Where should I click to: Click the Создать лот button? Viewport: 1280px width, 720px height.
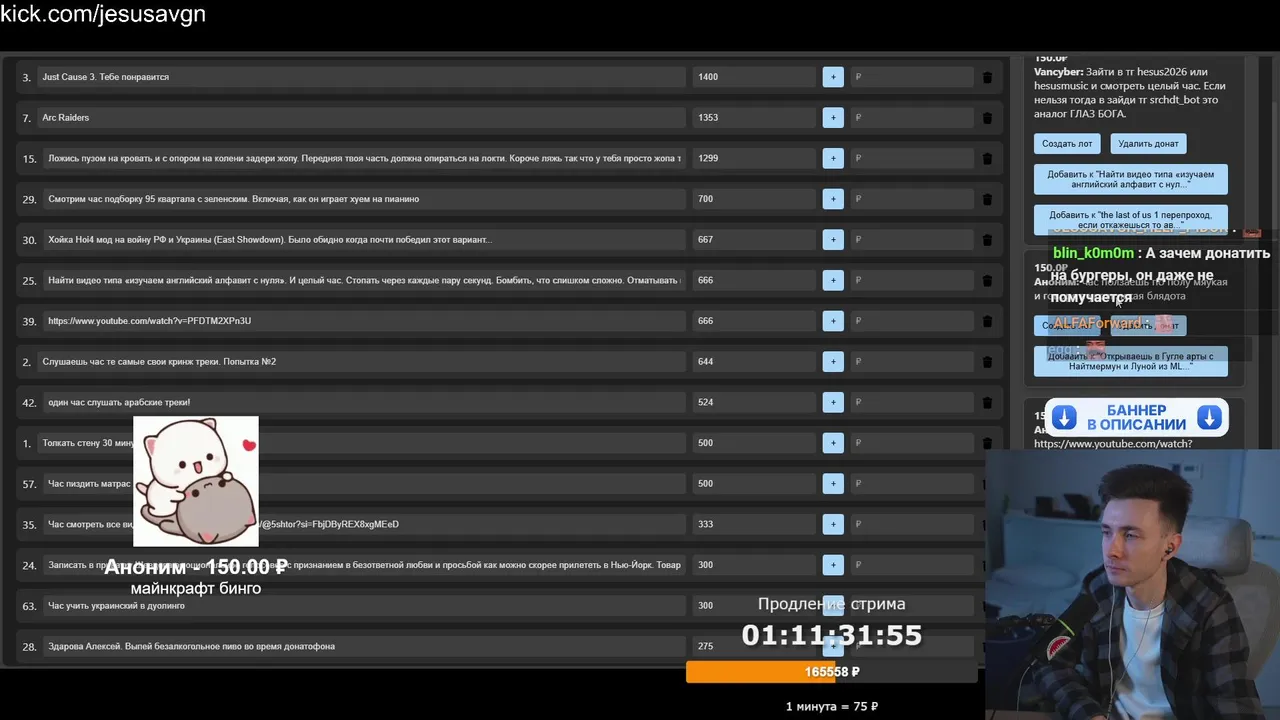point(1067,143)
